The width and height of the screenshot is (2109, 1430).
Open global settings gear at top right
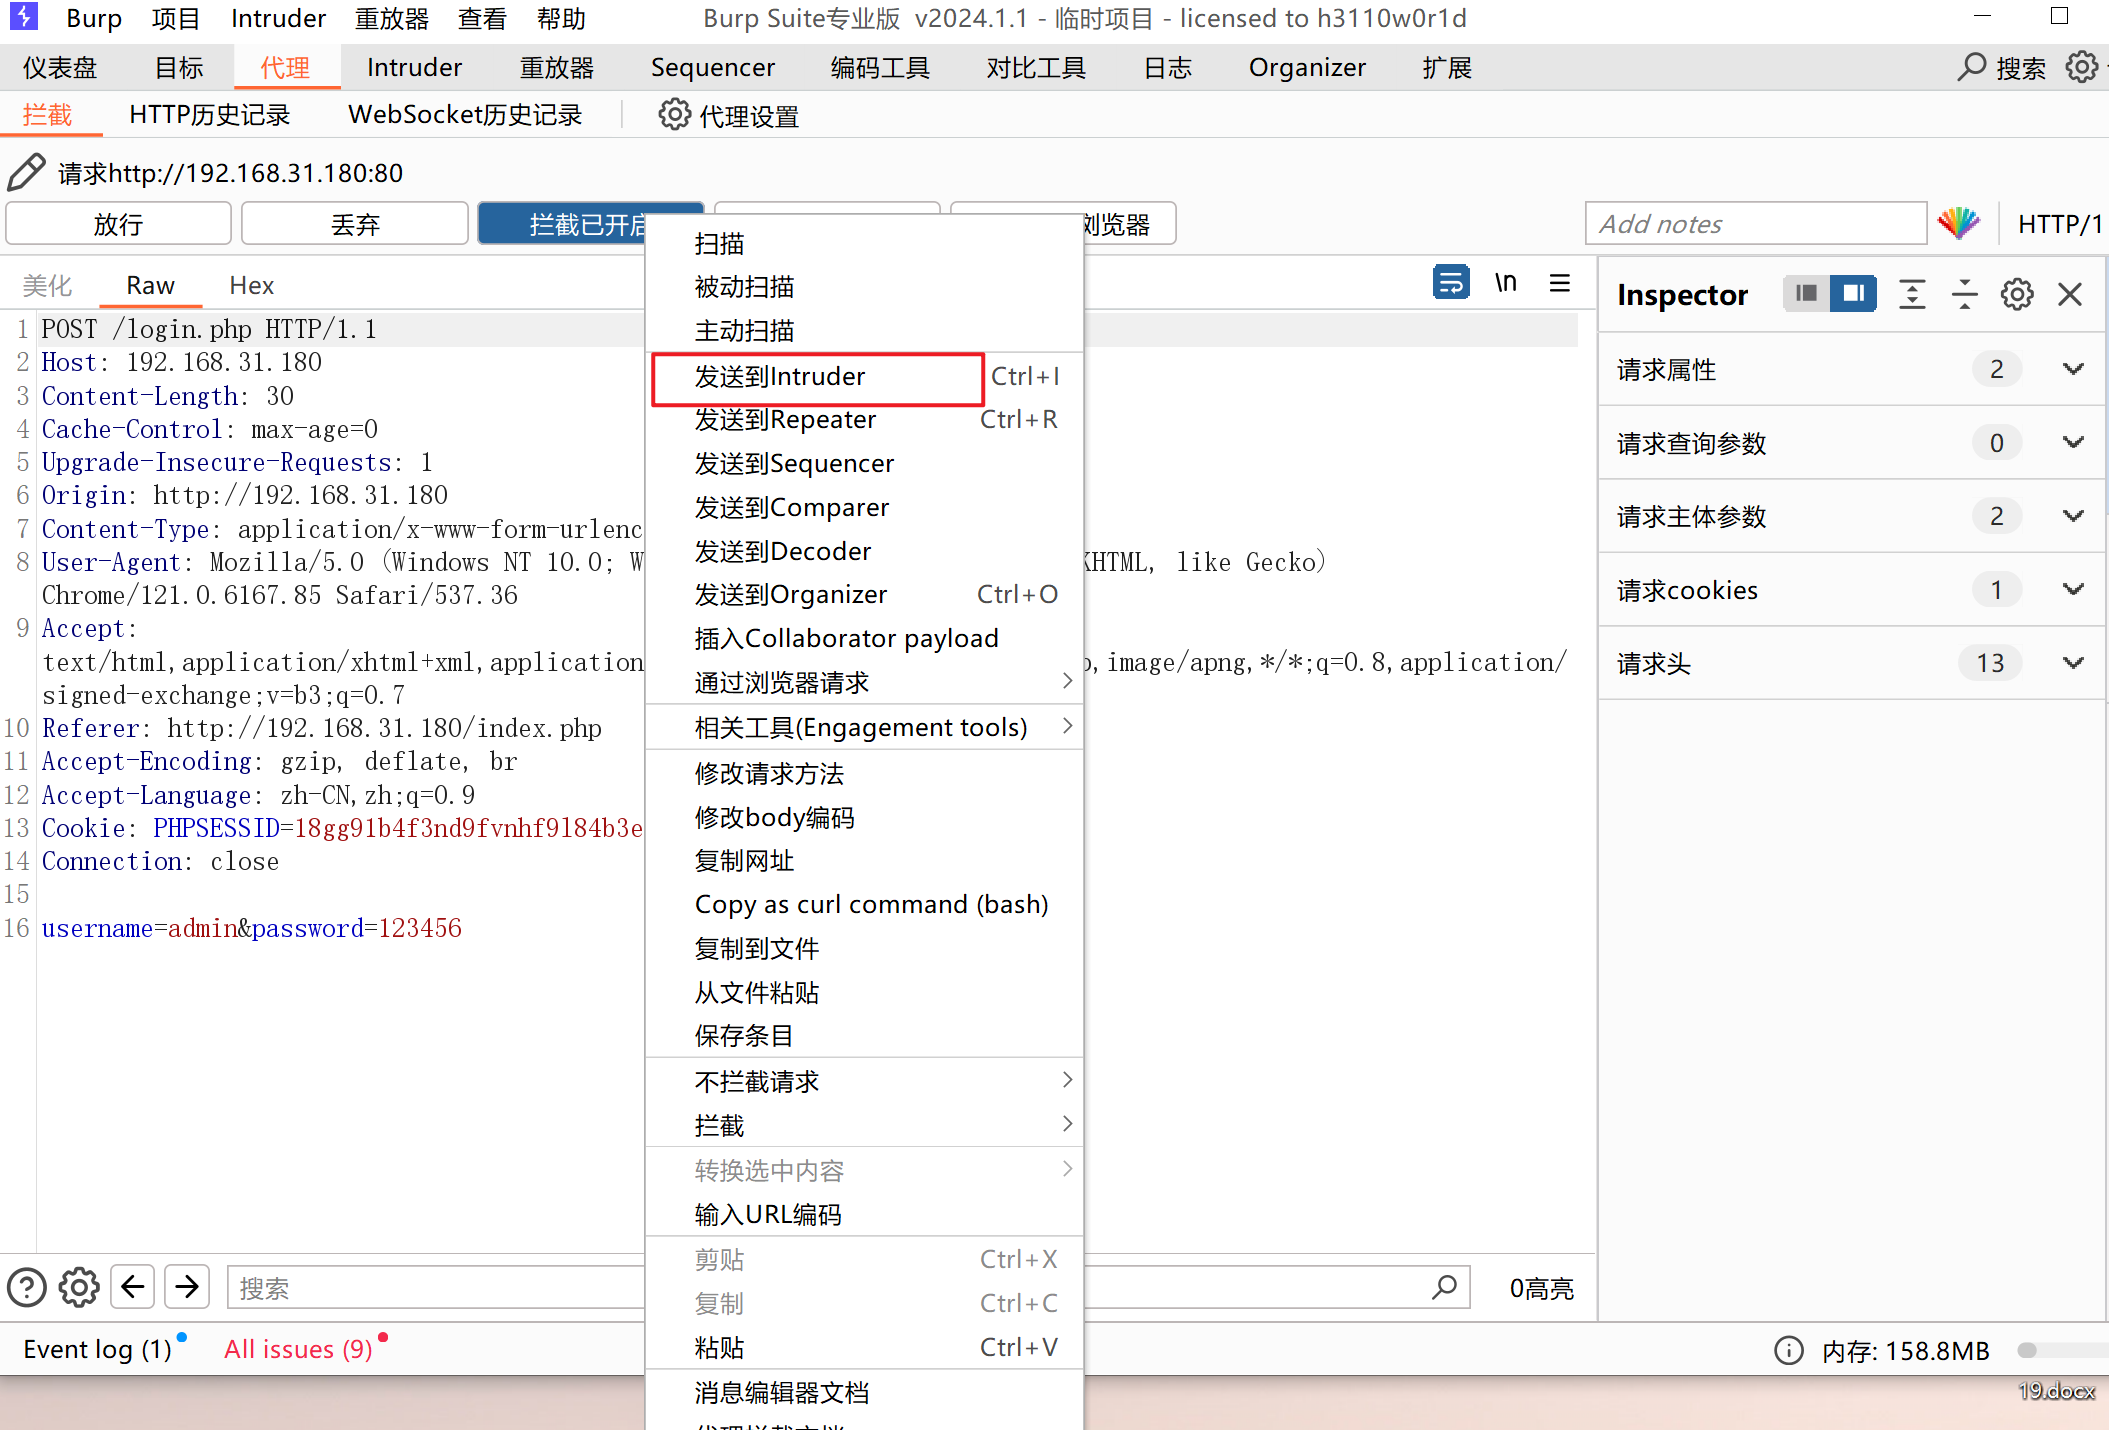[x=2082, y=67]
